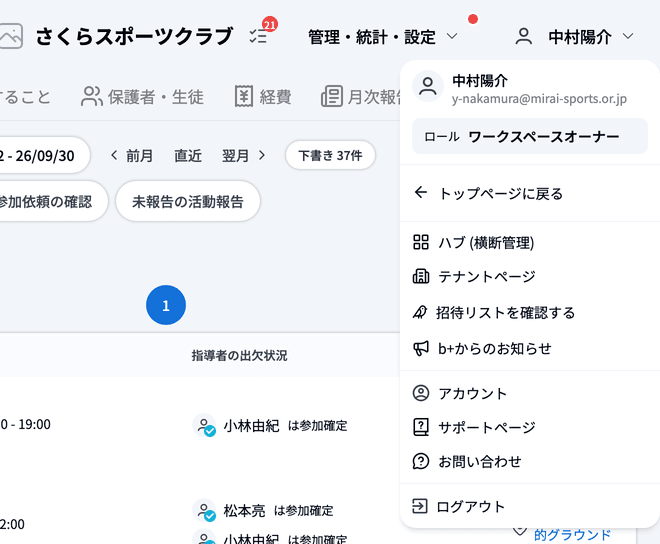Viewport: 660px width, 544px height.
Task: Jump to 直近 period
Action: tap(188, 156)
